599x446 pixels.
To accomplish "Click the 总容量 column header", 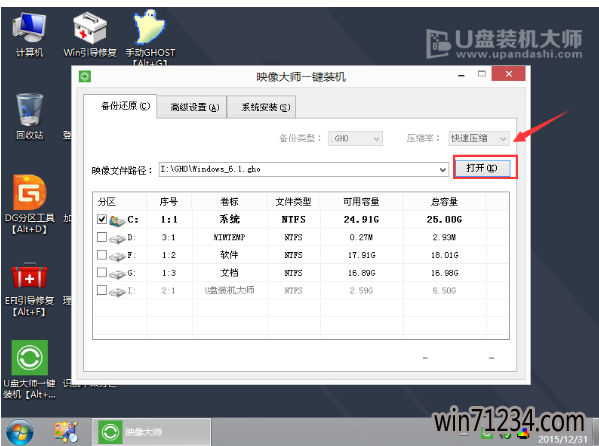I will (x=444, y=201).
